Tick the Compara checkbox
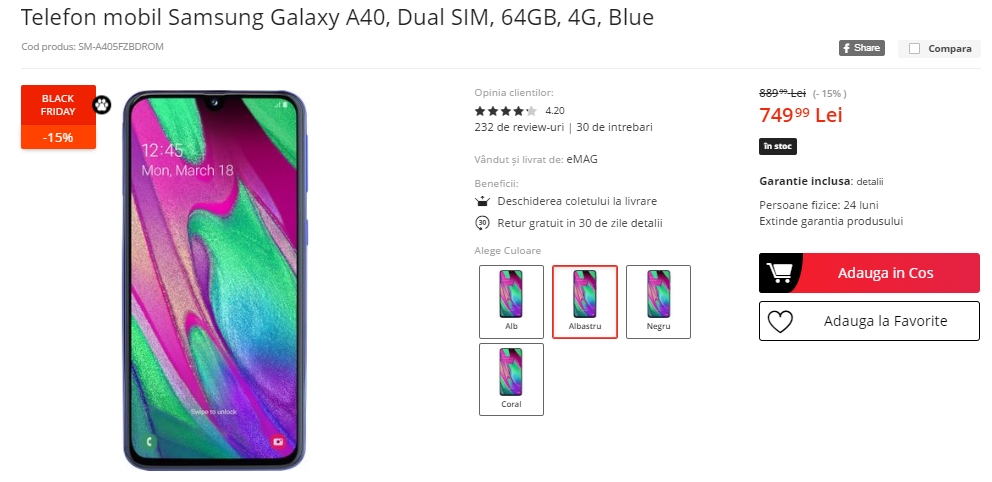Screen dimensions: 992x482 [x=914, y=49]
